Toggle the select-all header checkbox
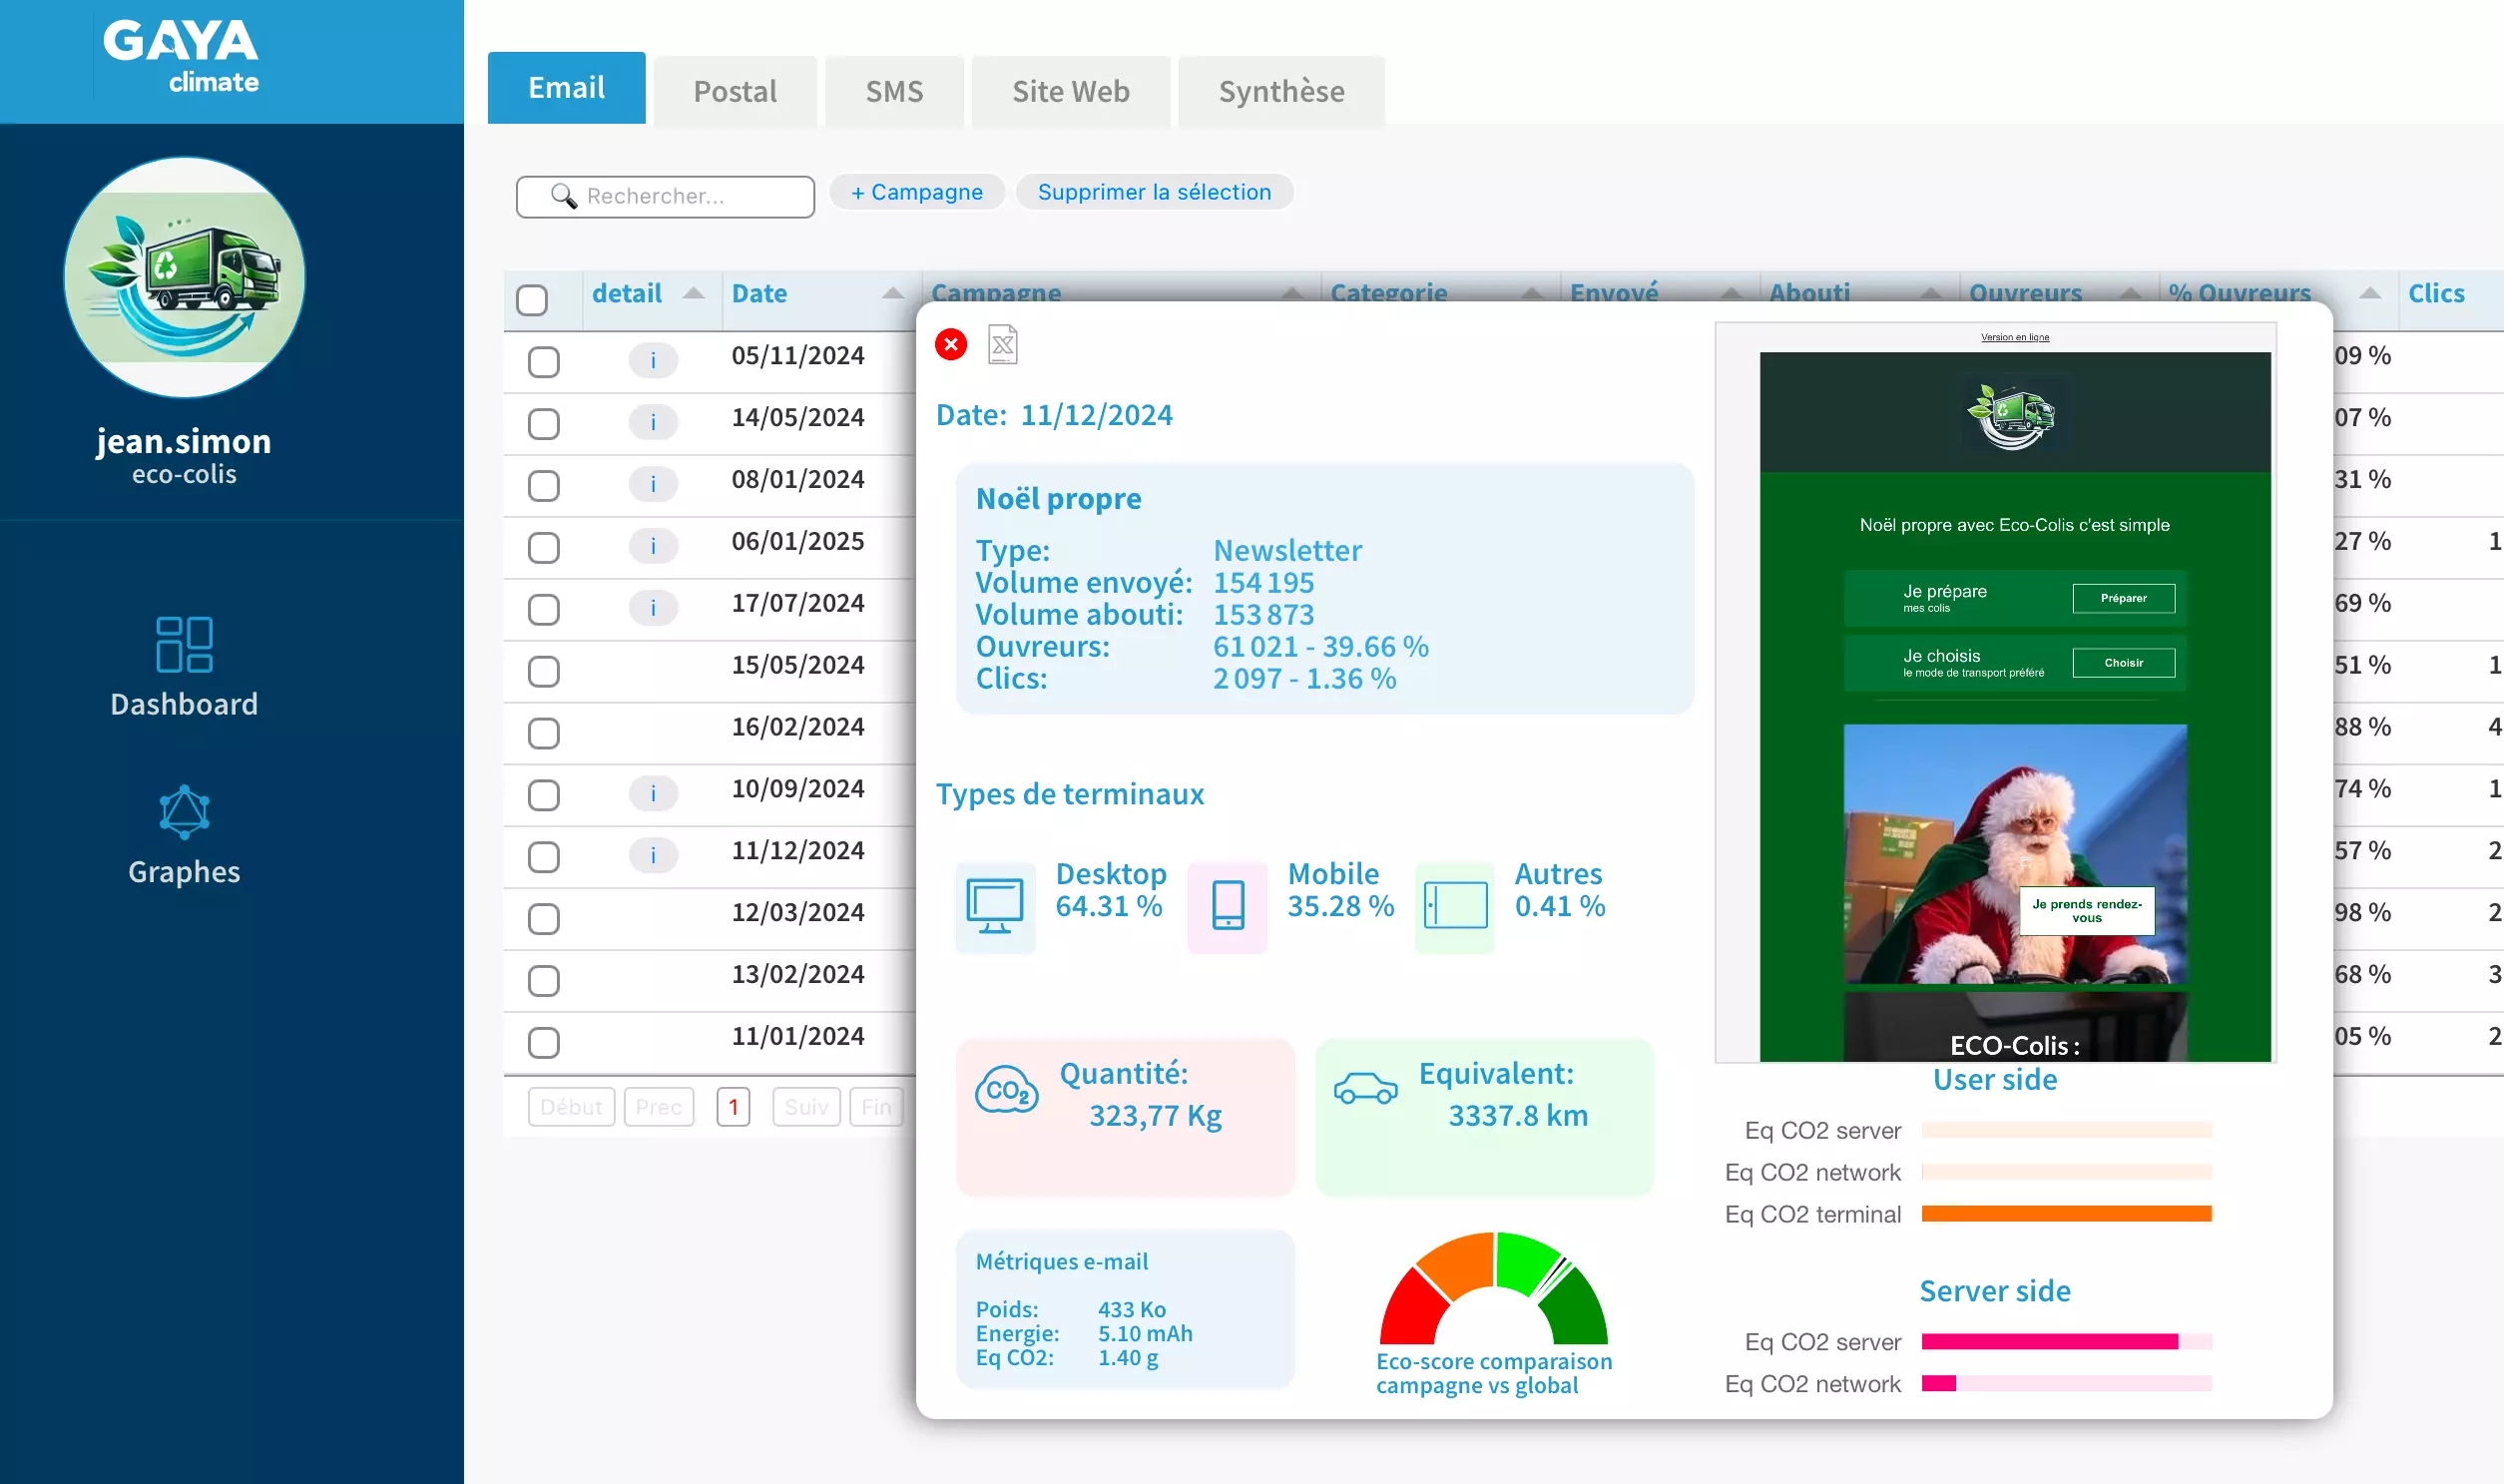Viewport: 2504px width, 1484px height. (532, 300)
